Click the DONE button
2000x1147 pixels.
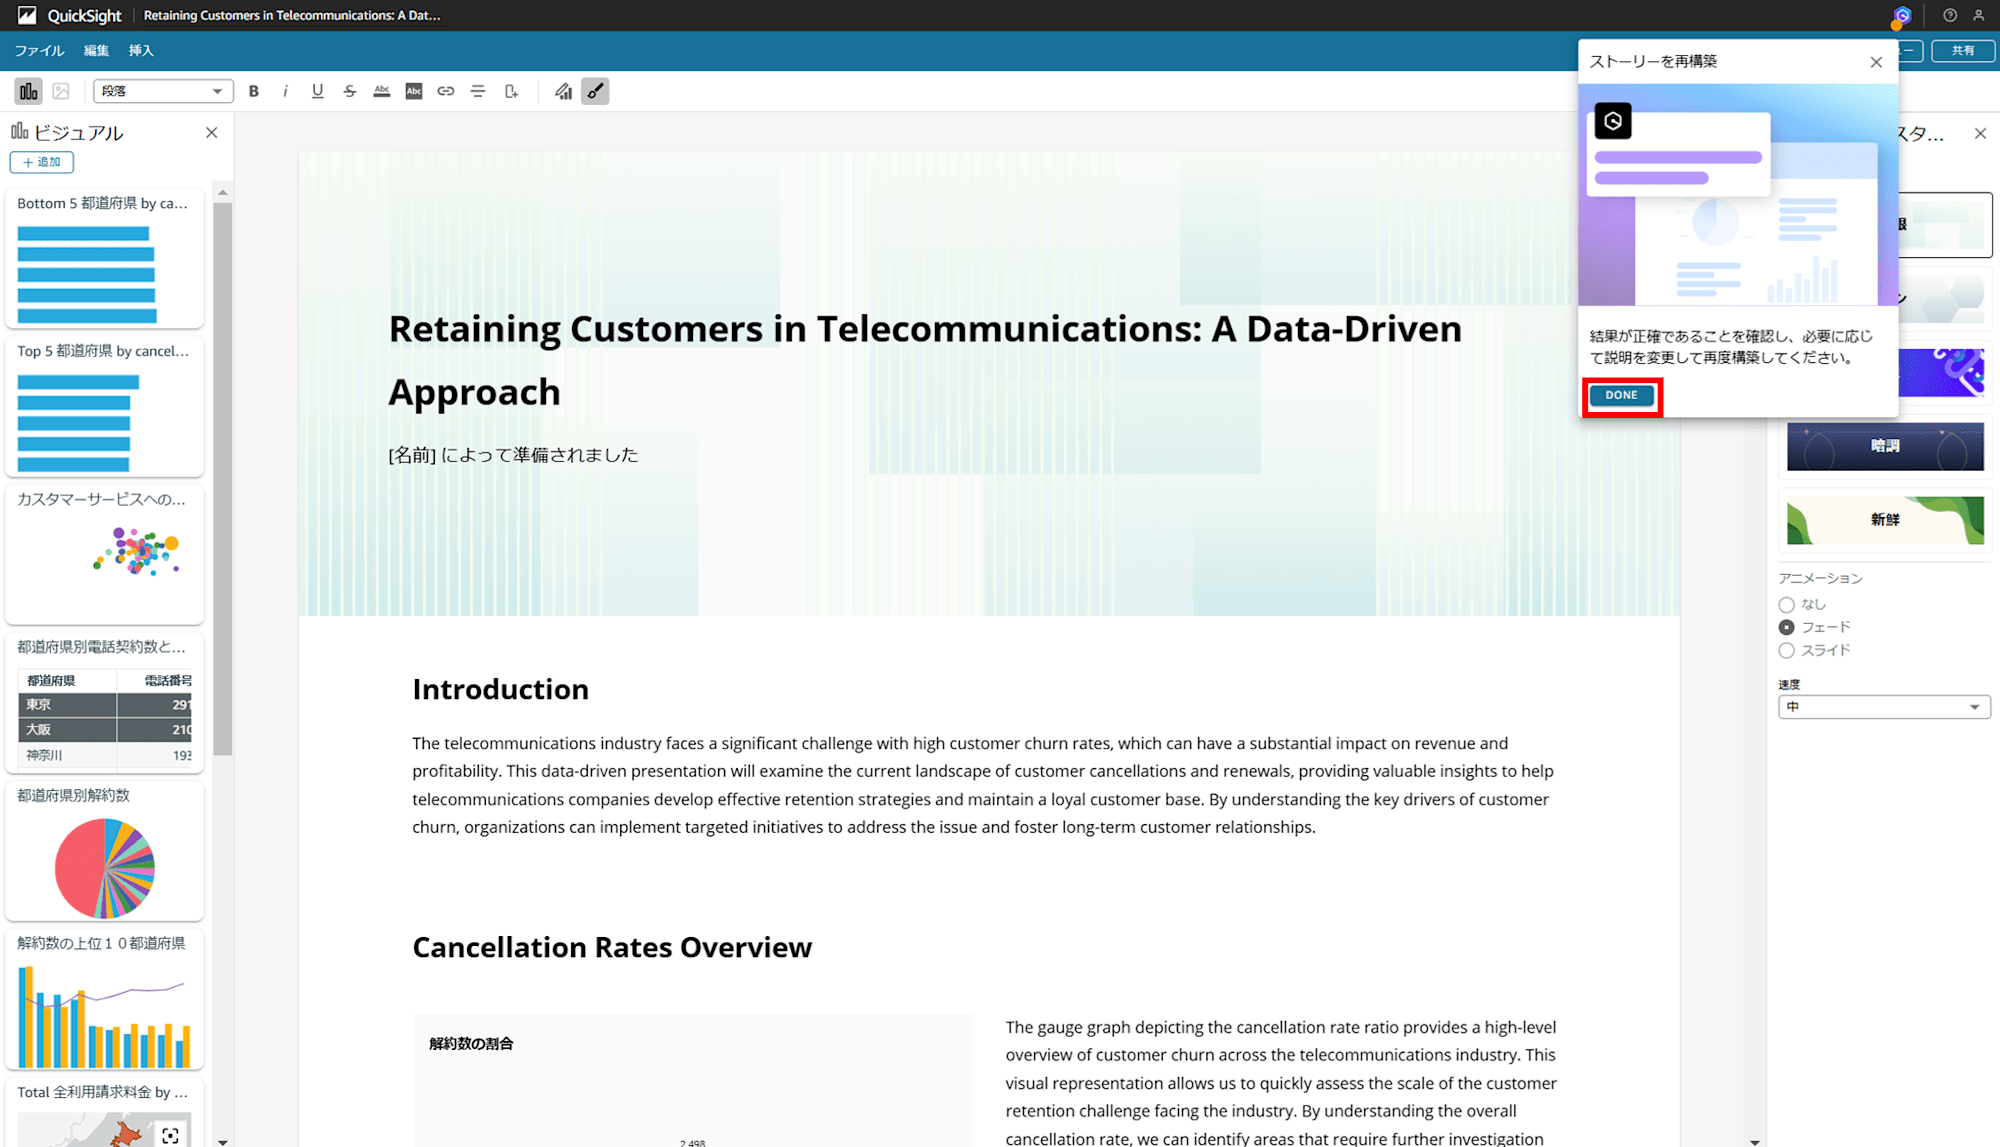click(1622, 394)
